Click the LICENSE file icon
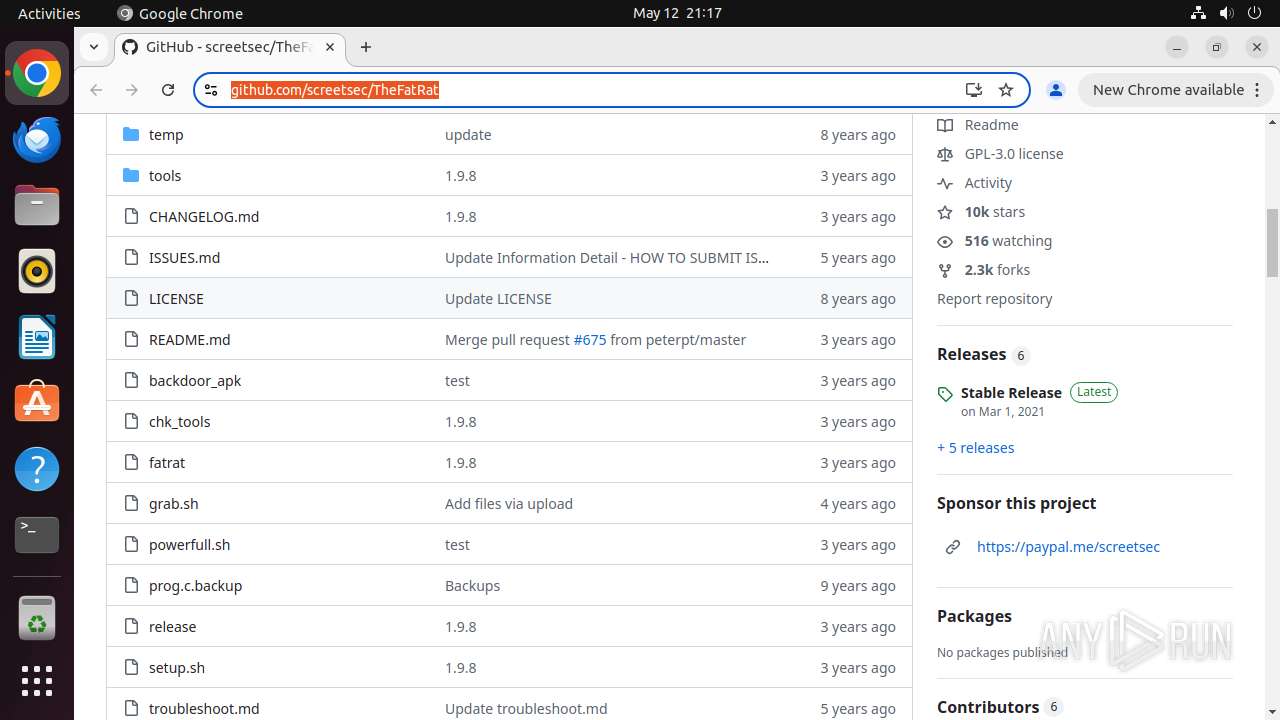Image resolution: width=1280 pixels, height=720 pixels. pos(130,298)
